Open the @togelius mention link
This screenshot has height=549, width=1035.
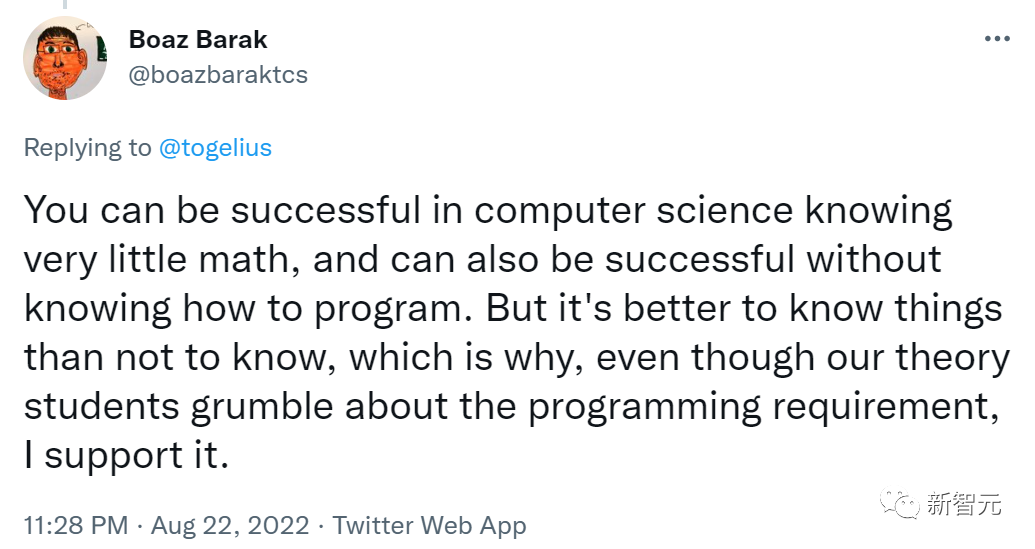215,148
